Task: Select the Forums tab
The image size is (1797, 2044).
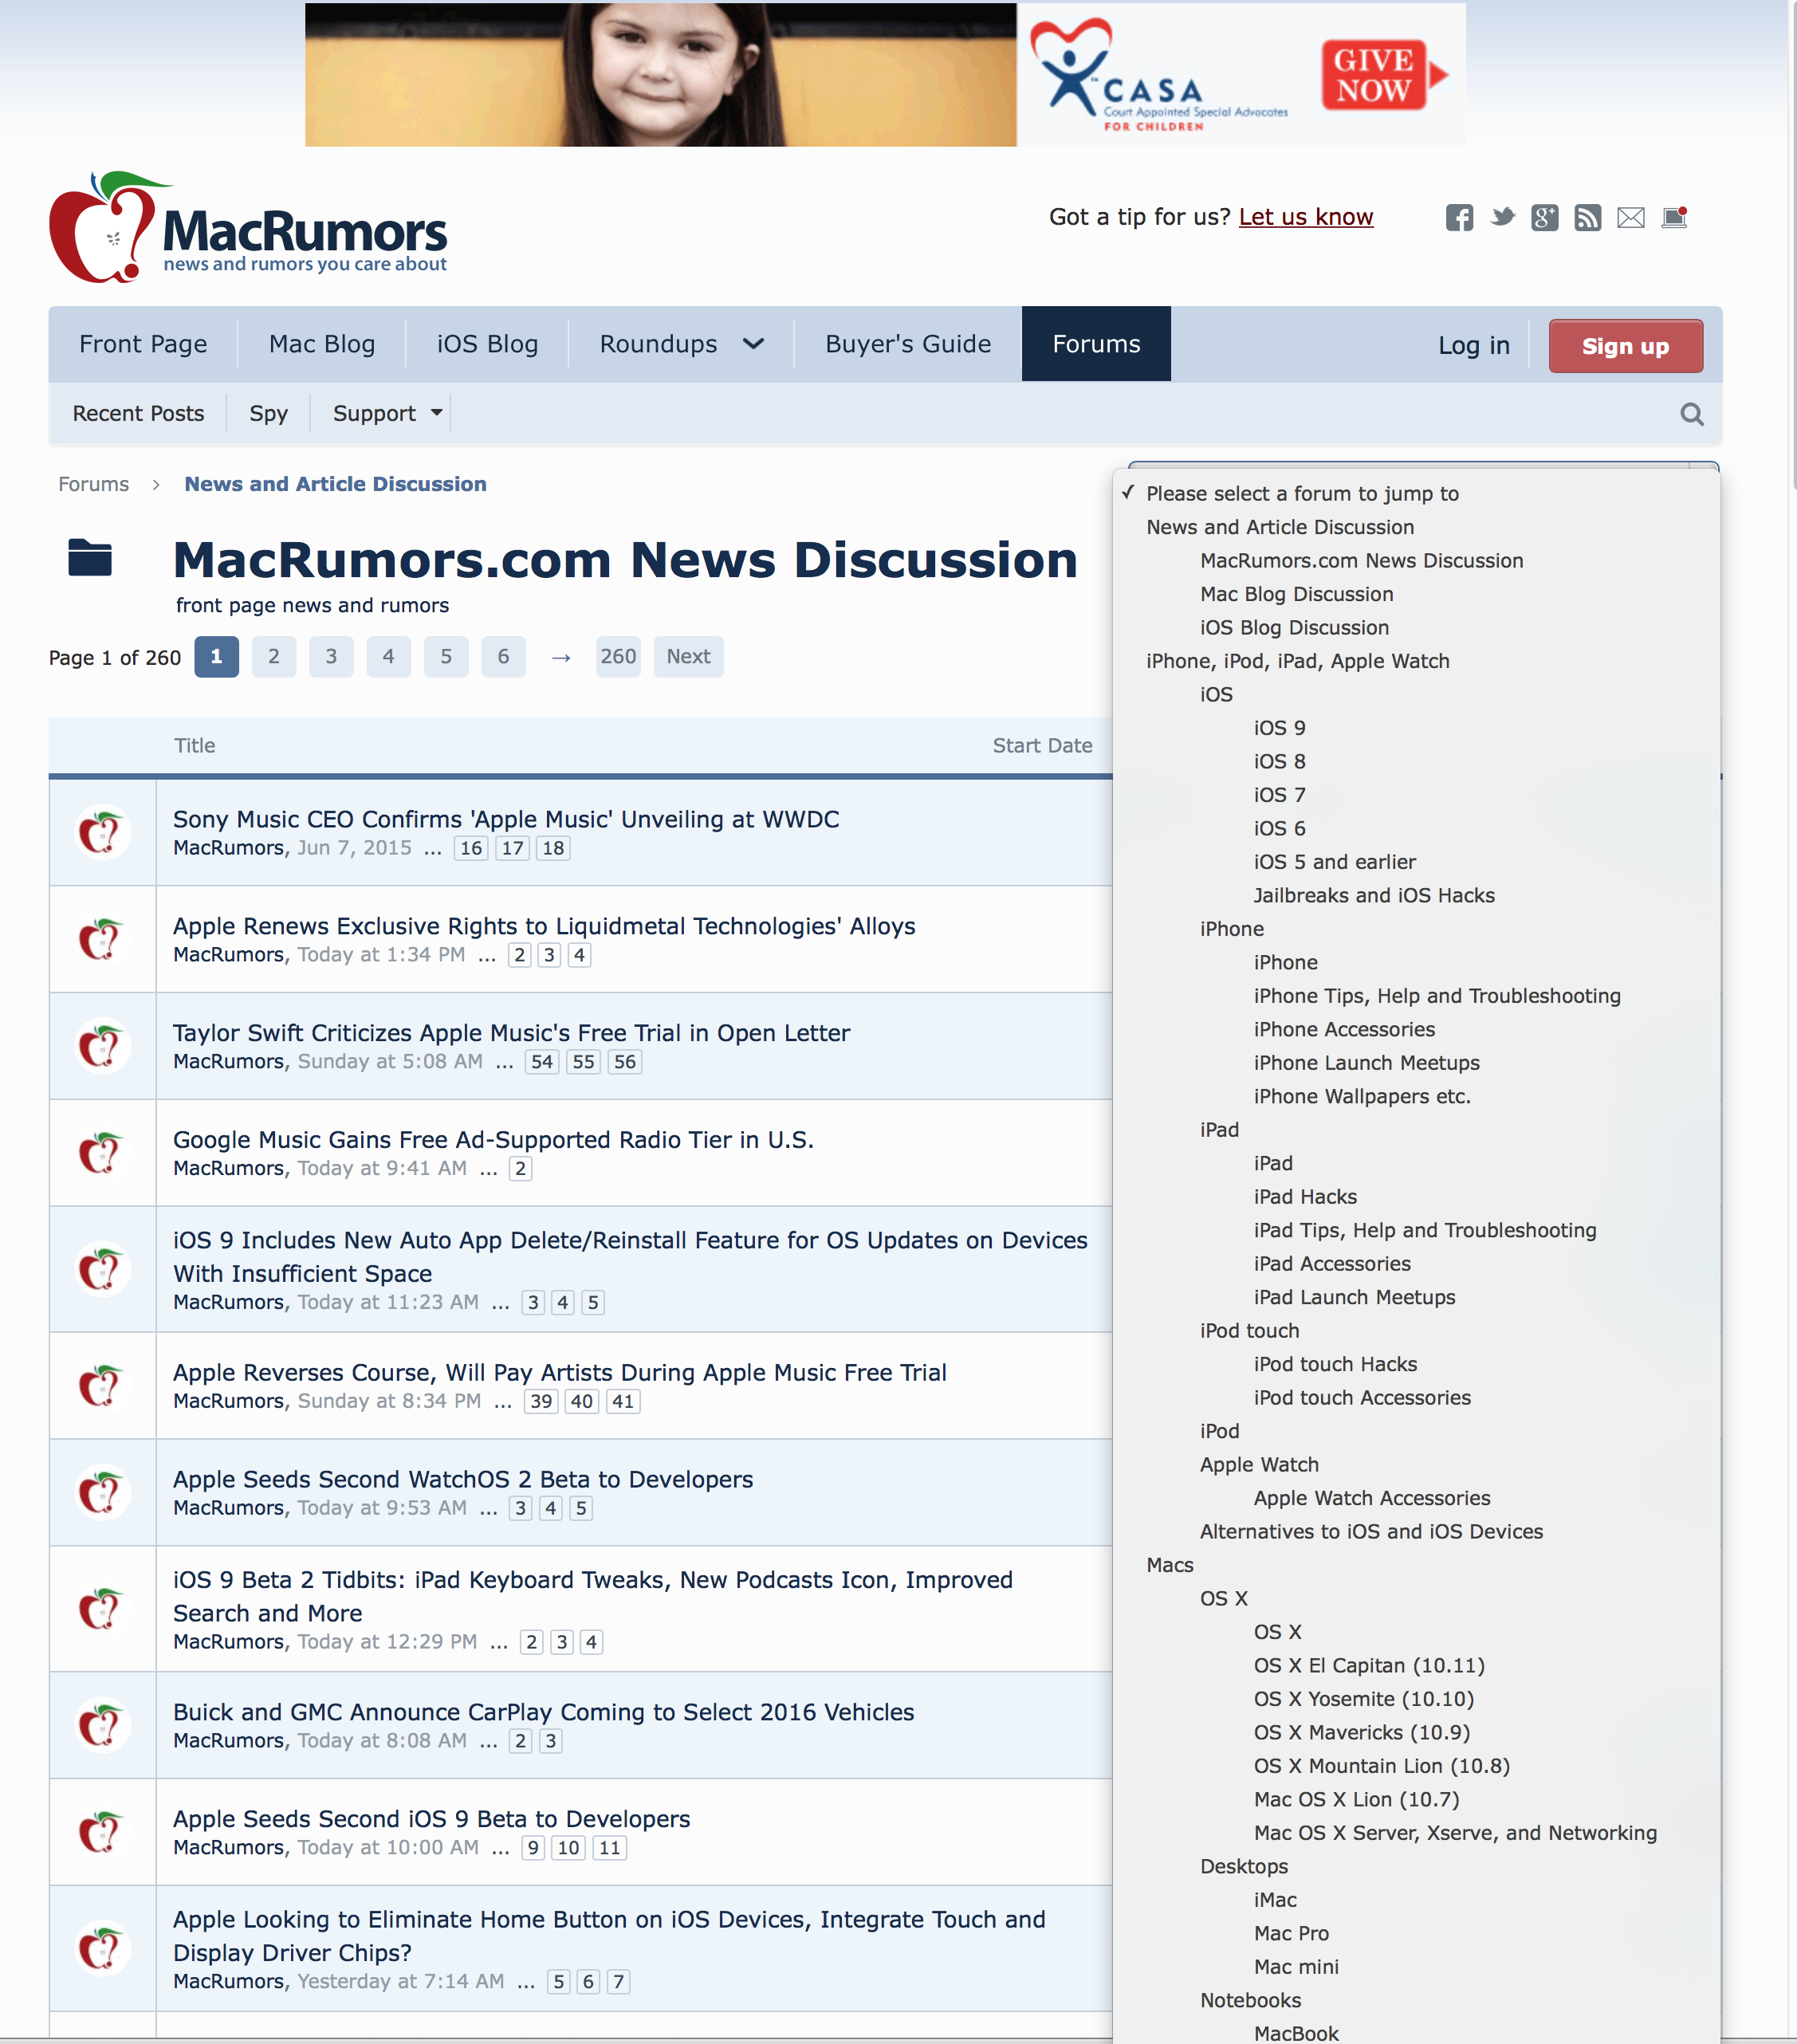Action: click(1096, 343)
